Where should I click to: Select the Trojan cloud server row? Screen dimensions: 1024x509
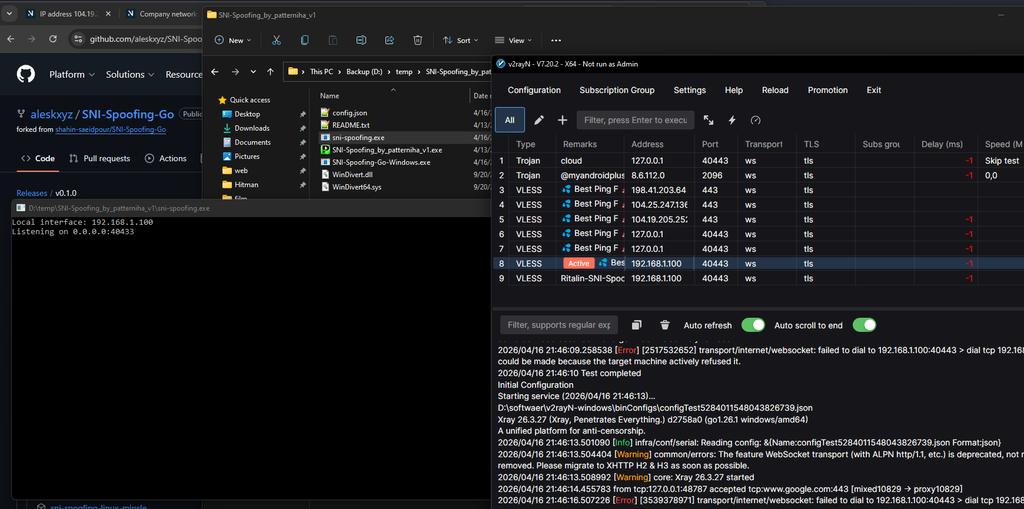point(758,160)
